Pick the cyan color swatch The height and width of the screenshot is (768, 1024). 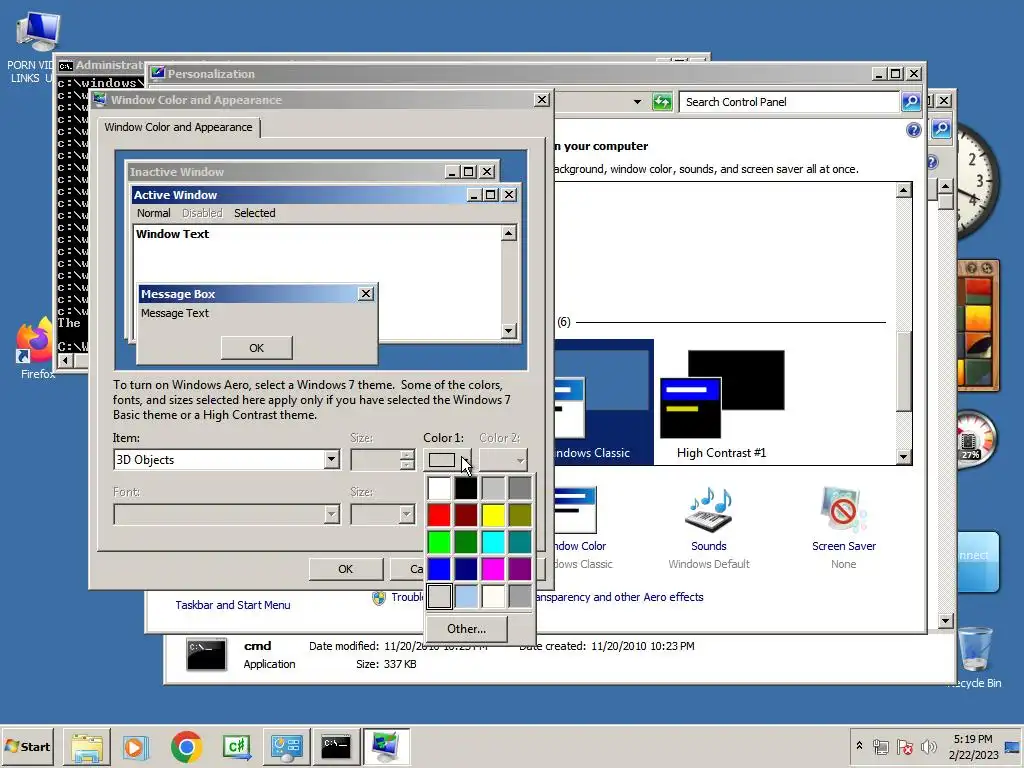pos(494,542)
